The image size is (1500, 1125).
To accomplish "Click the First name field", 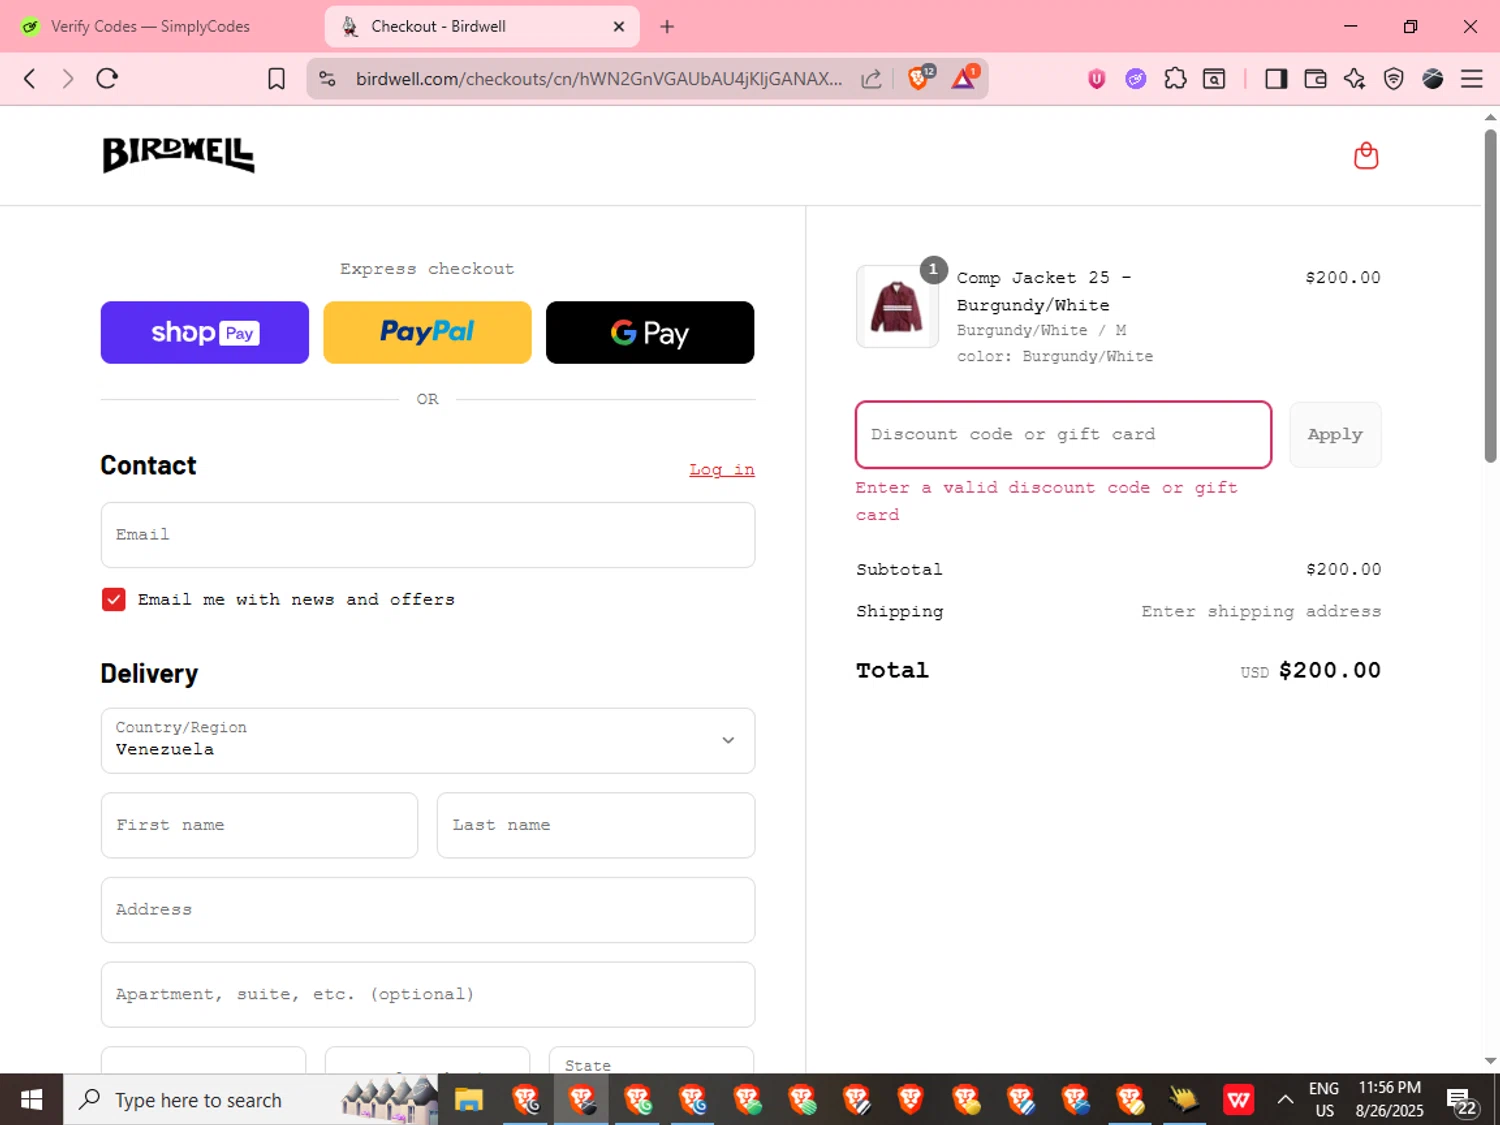I will coord(259,825).
